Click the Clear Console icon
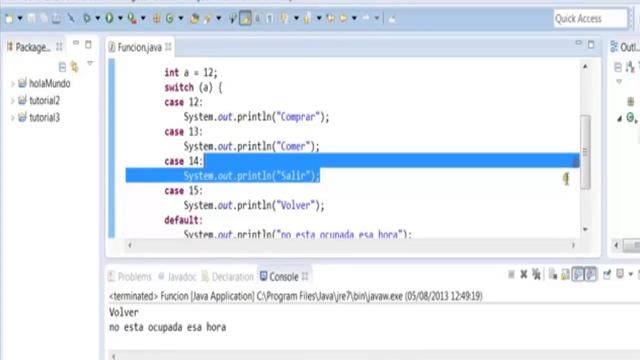 tap(553, 275)
